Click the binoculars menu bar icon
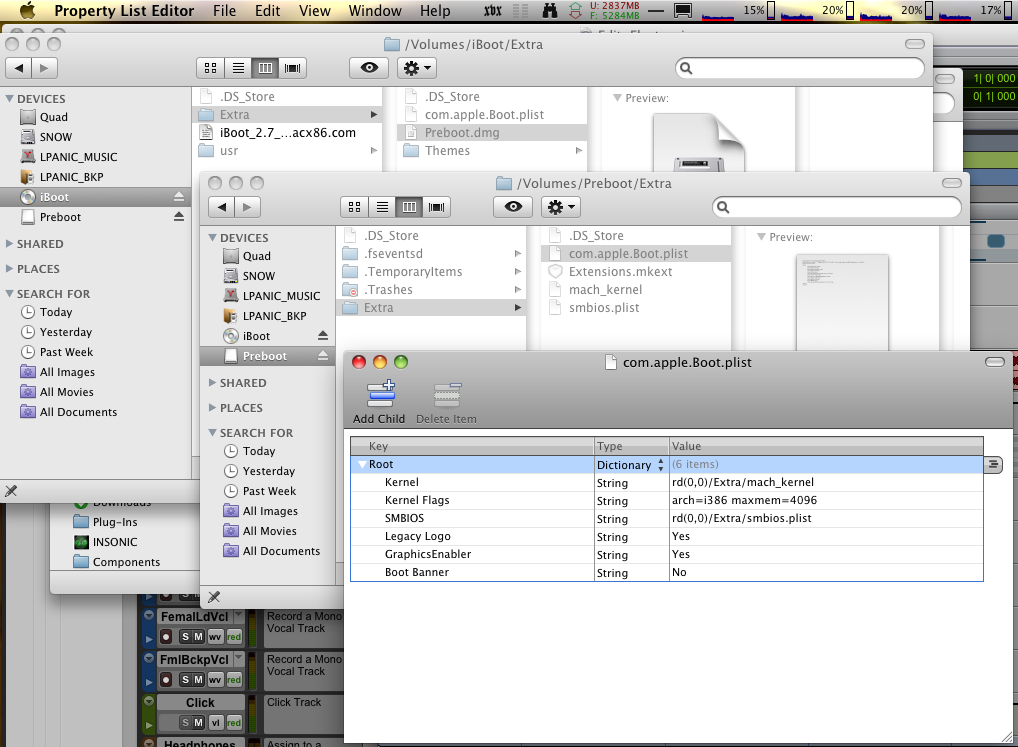 [549, 10]
